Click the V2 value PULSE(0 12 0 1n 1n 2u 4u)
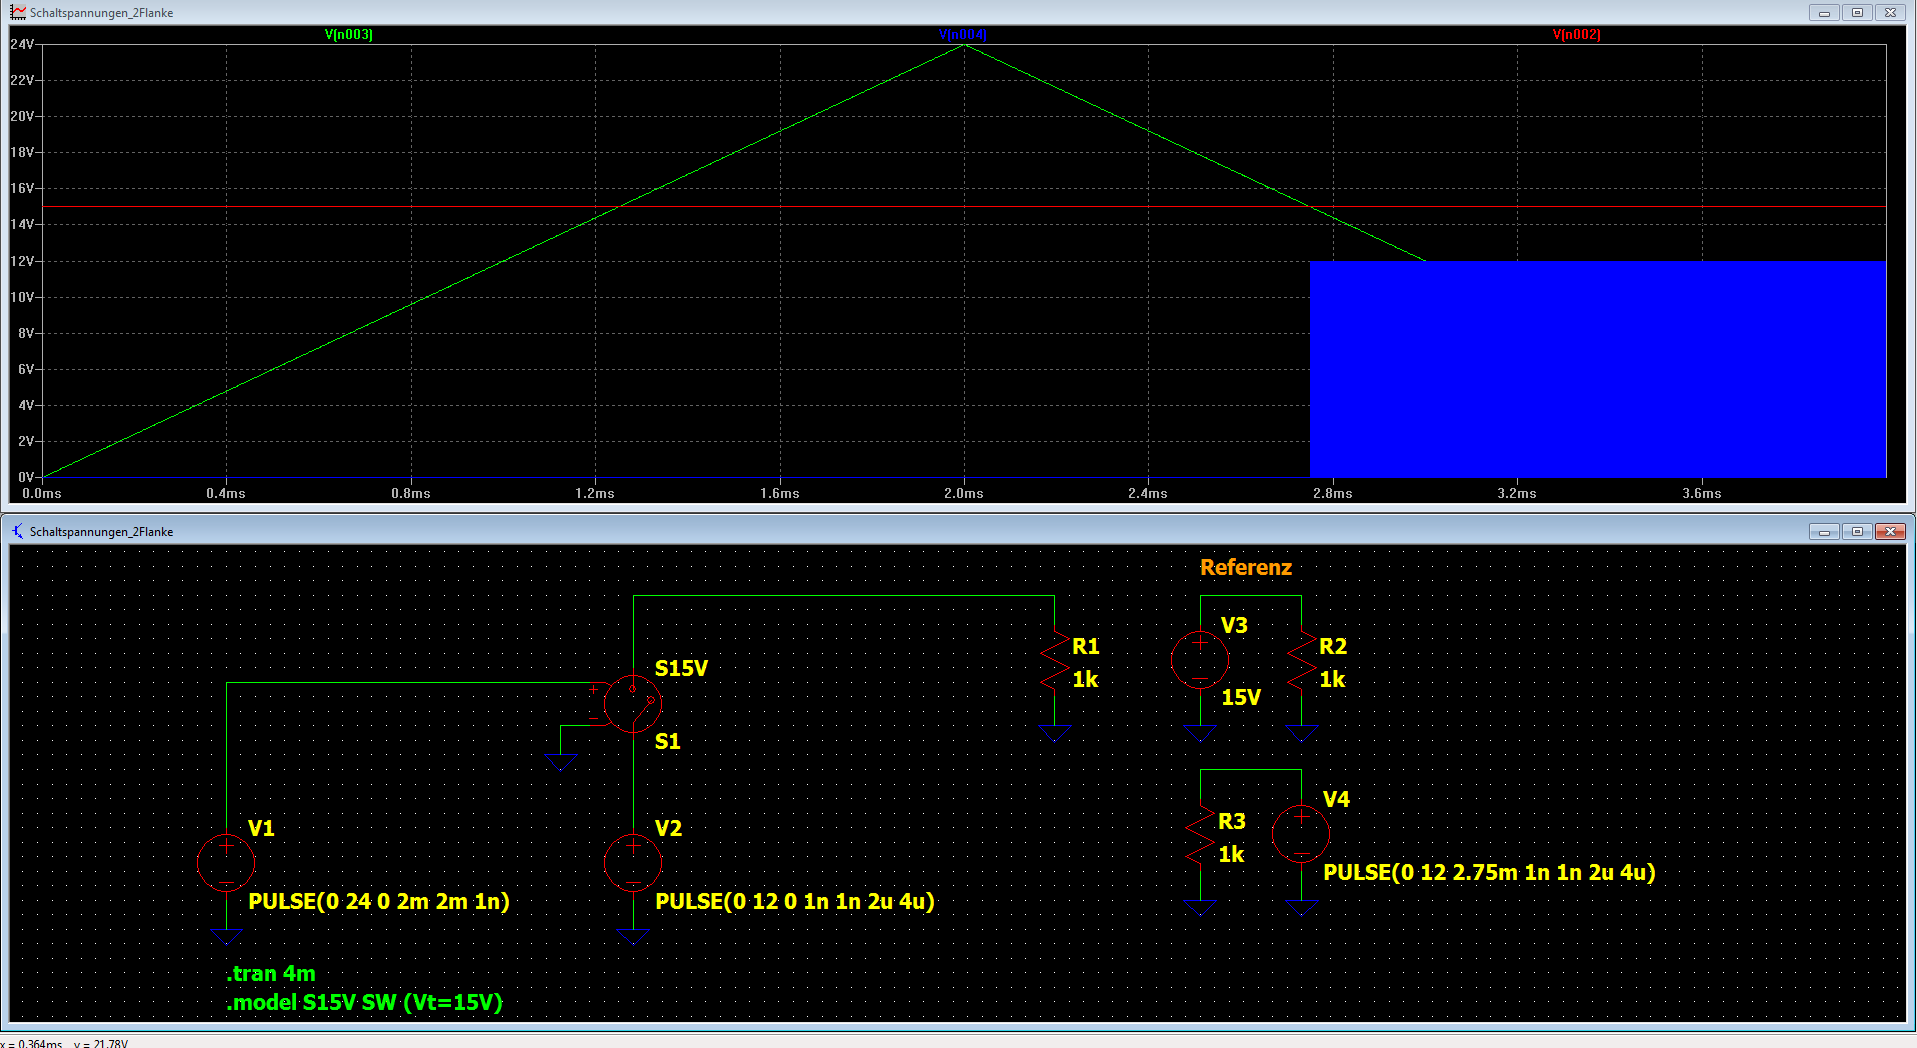The height and width of the screenshot is (1048, 1917). coord(795,901)
